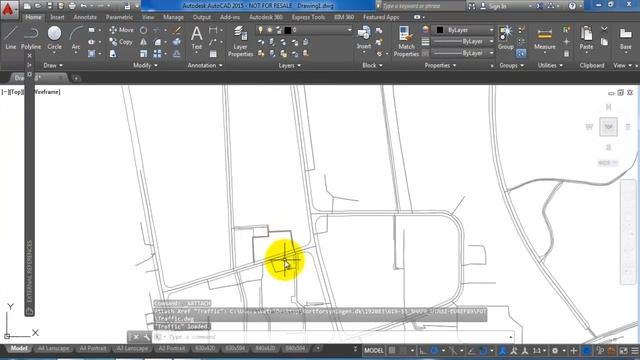Image resolution: width=640 pixels, height=360 pixels.
Task: Toggle layer freeze sun icon
Action: tap(269, 30)
